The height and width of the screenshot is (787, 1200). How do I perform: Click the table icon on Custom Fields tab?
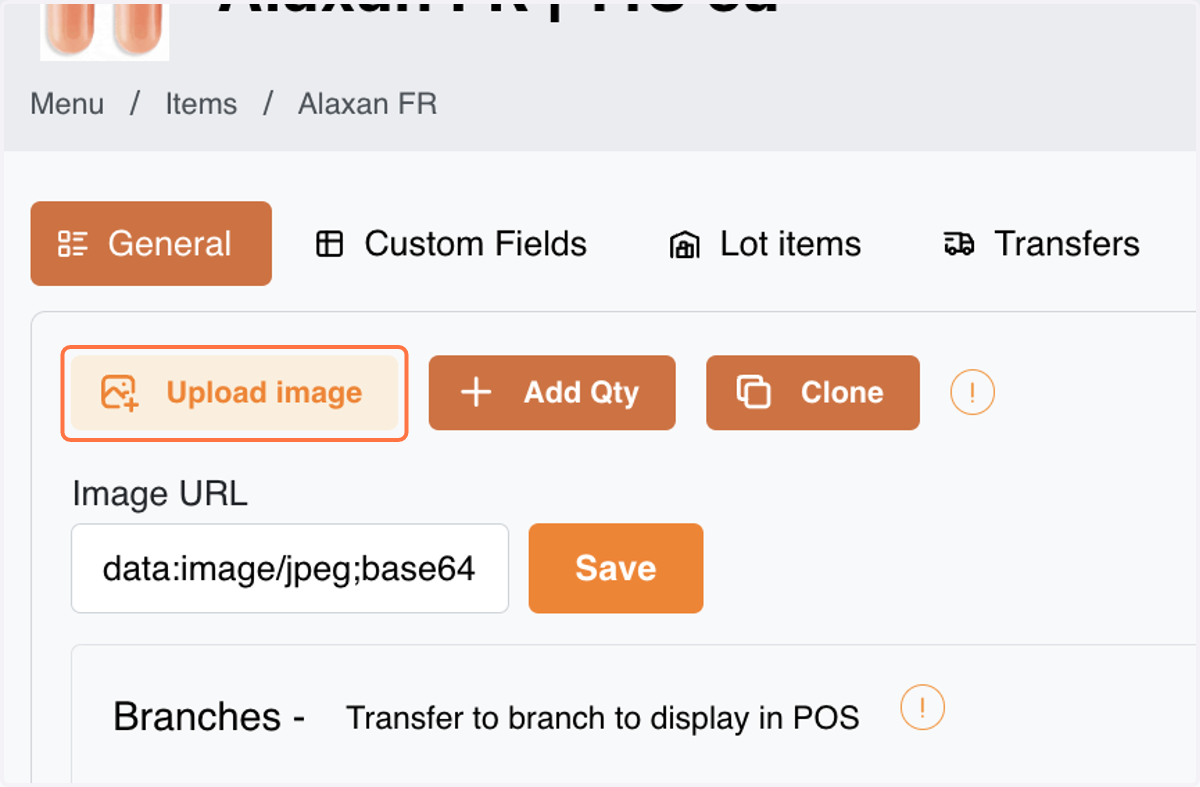(329, 244)
